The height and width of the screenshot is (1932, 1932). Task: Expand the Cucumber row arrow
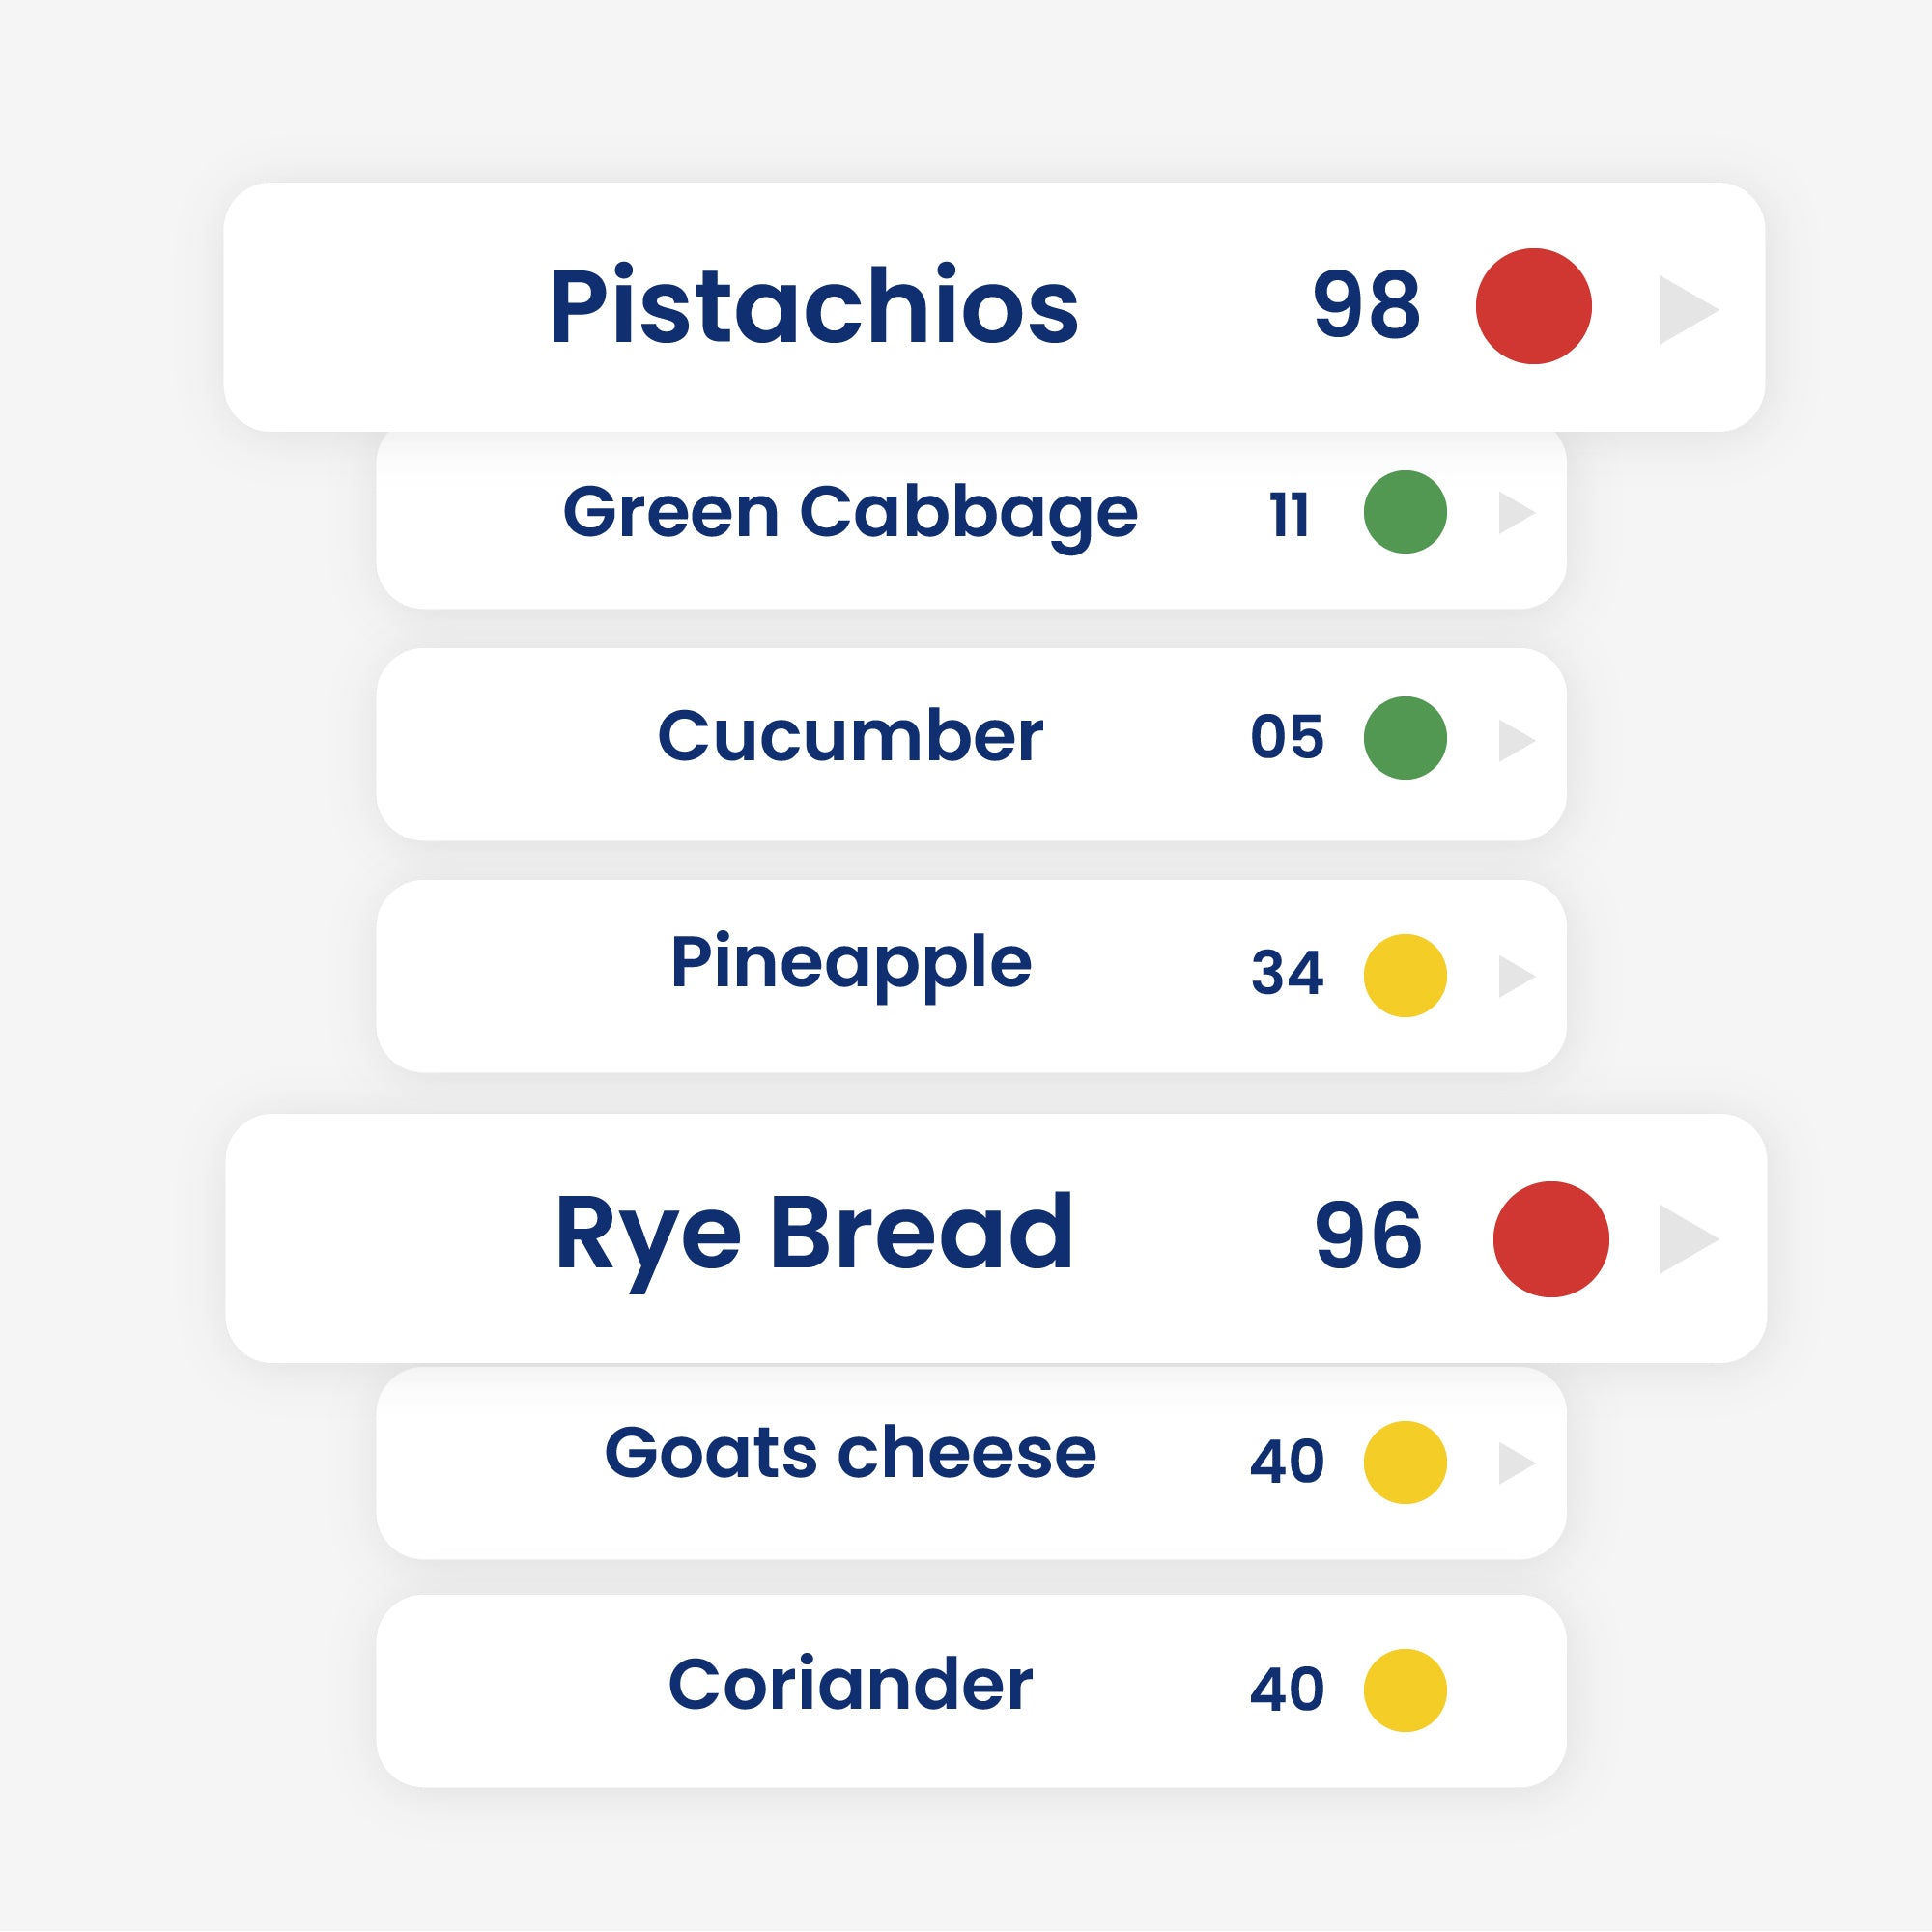(1515, 741)
